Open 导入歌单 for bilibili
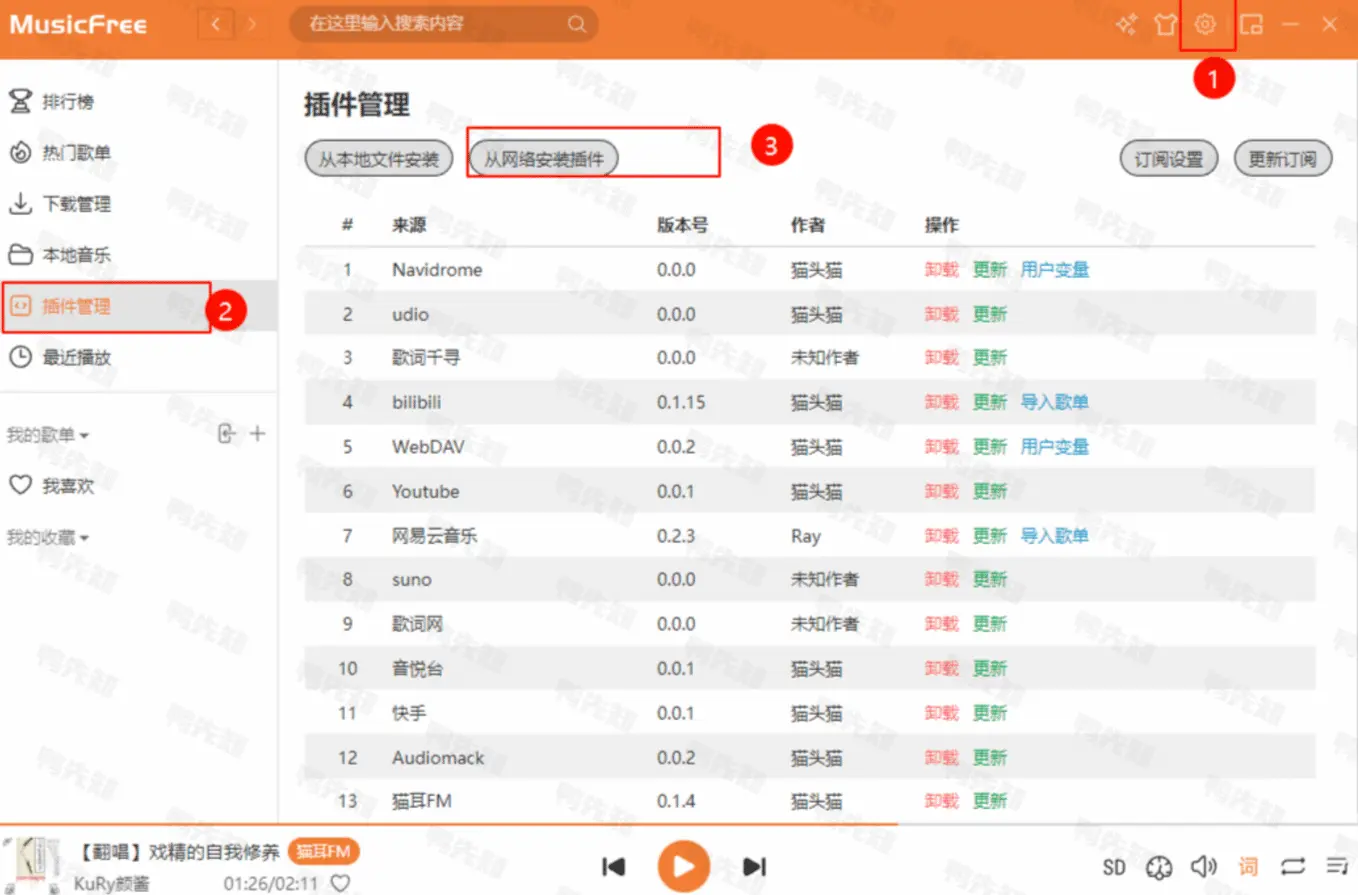 [x=1055, y=402]
